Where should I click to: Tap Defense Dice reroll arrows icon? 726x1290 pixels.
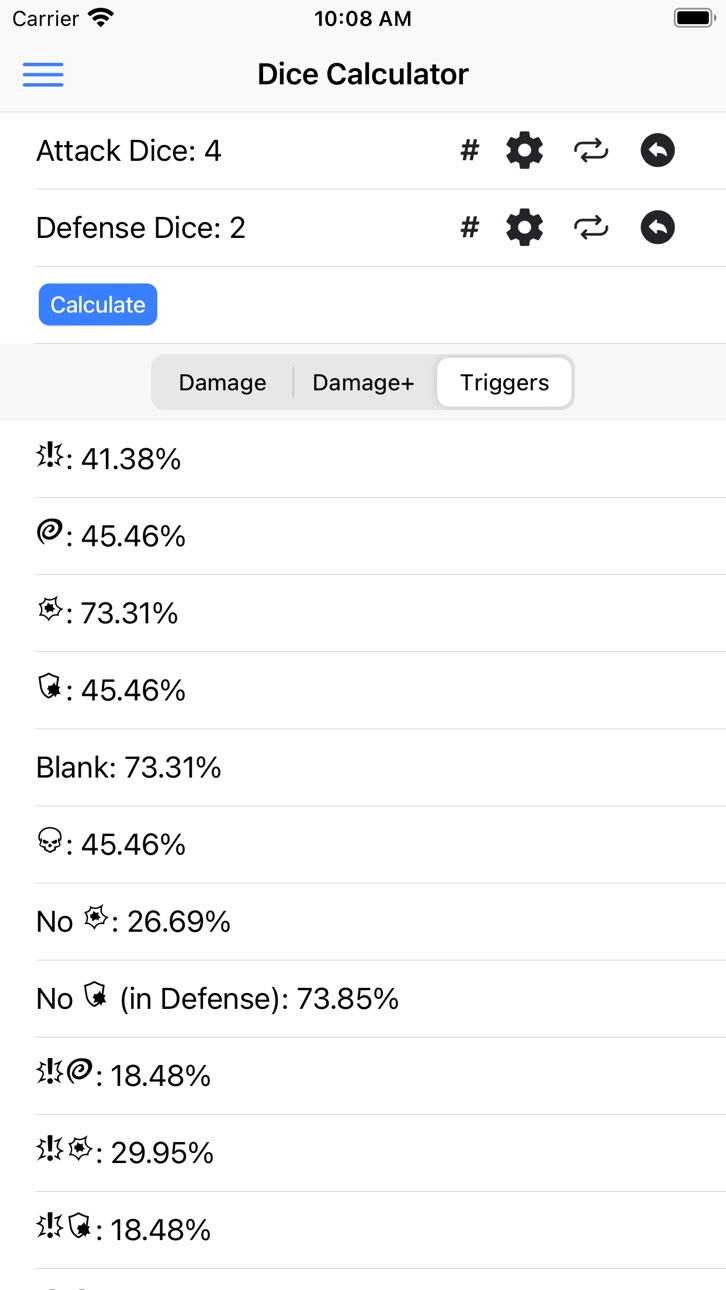pyautogui.click(x=591, y=228)
